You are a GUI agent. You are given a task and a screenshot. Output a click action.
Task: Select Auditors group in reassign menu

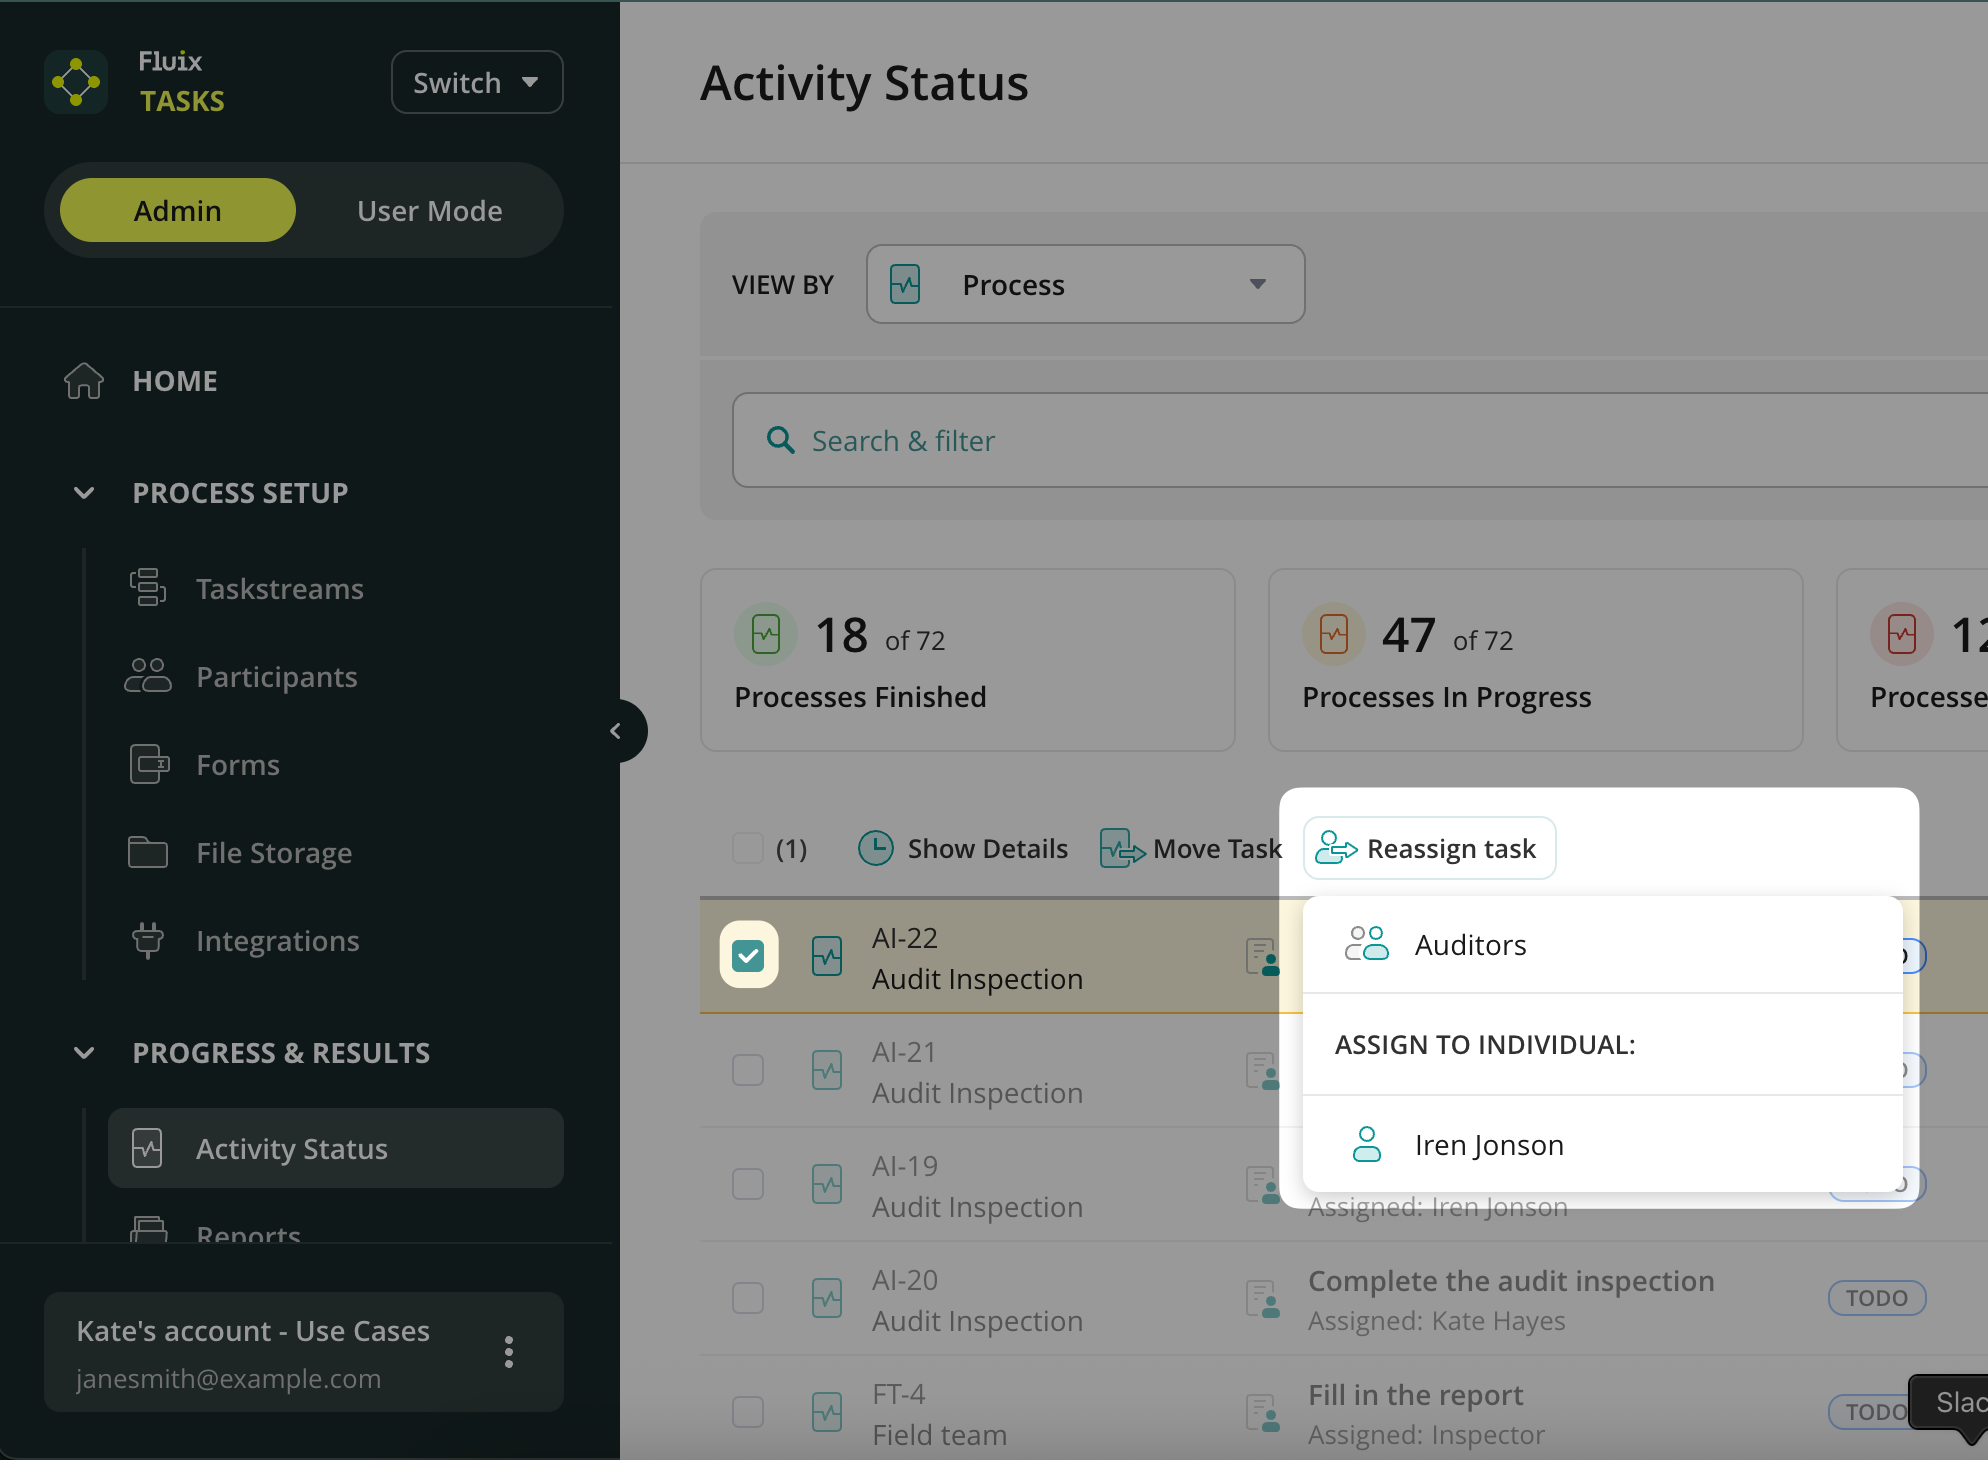click(x=1470, y=945)
